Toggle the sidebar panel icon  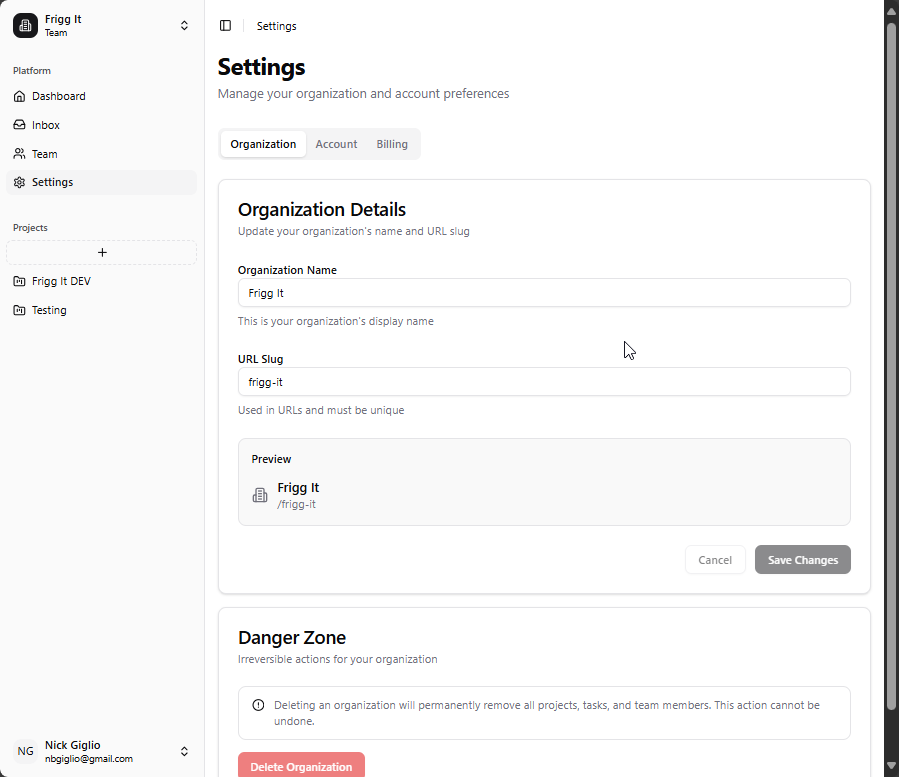(225, 26)
